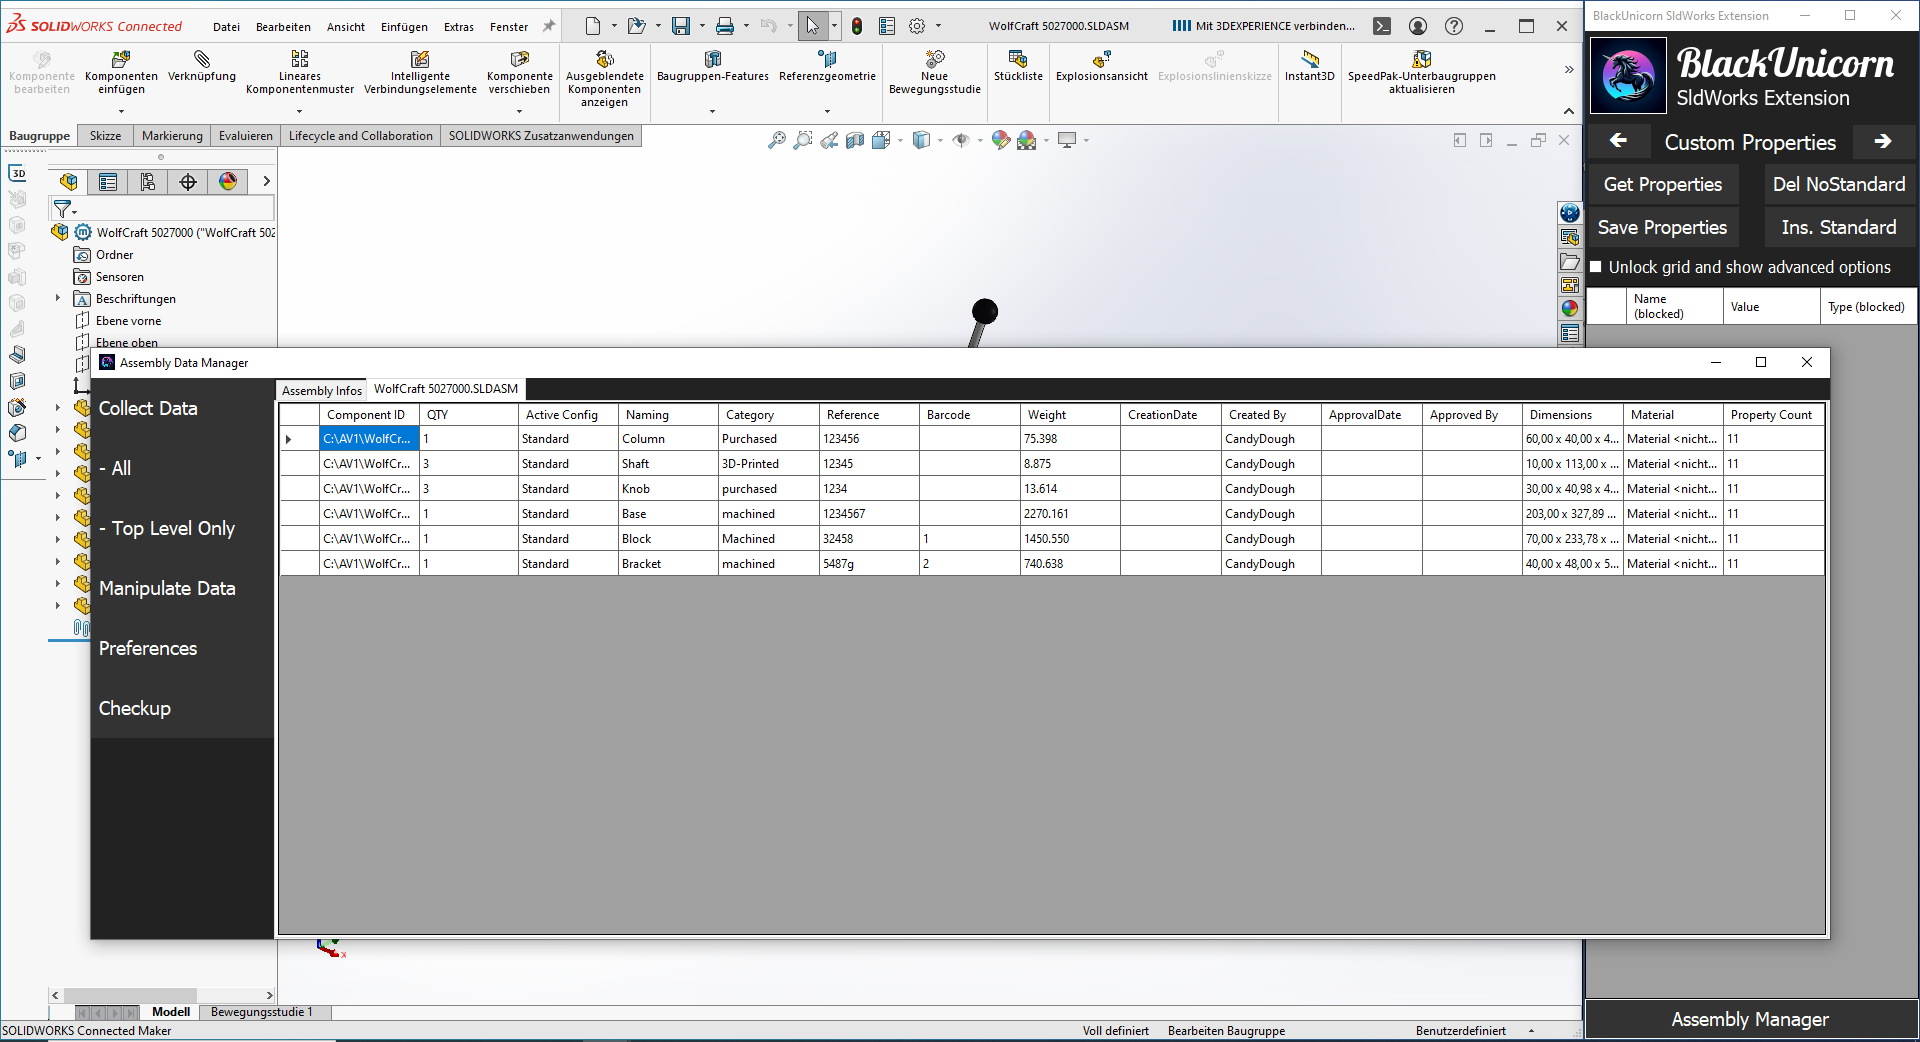This screenshot has width=1920, height=1042.
Task: Select the Verknüpfung tool
Action: click(x=202, y=60)
